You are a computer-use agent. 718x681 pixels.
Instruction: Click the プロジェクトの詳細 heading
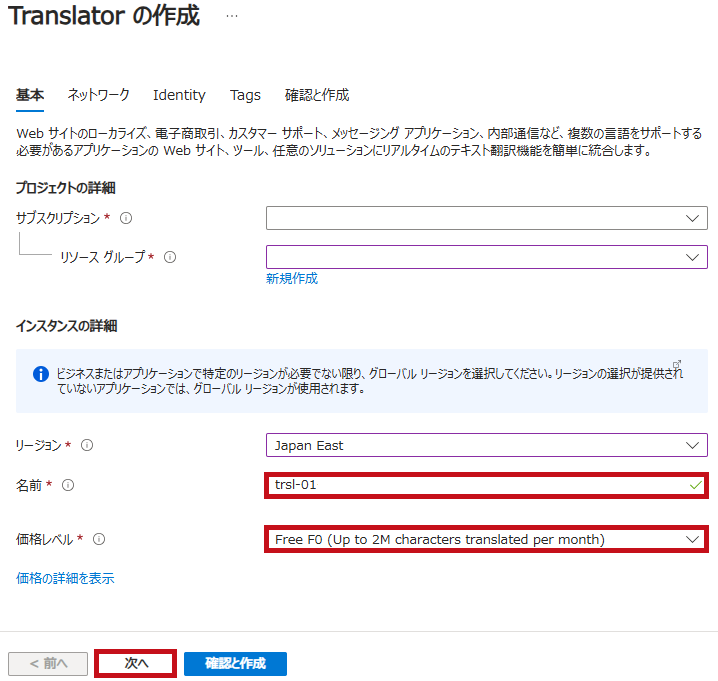coord(65,188)
